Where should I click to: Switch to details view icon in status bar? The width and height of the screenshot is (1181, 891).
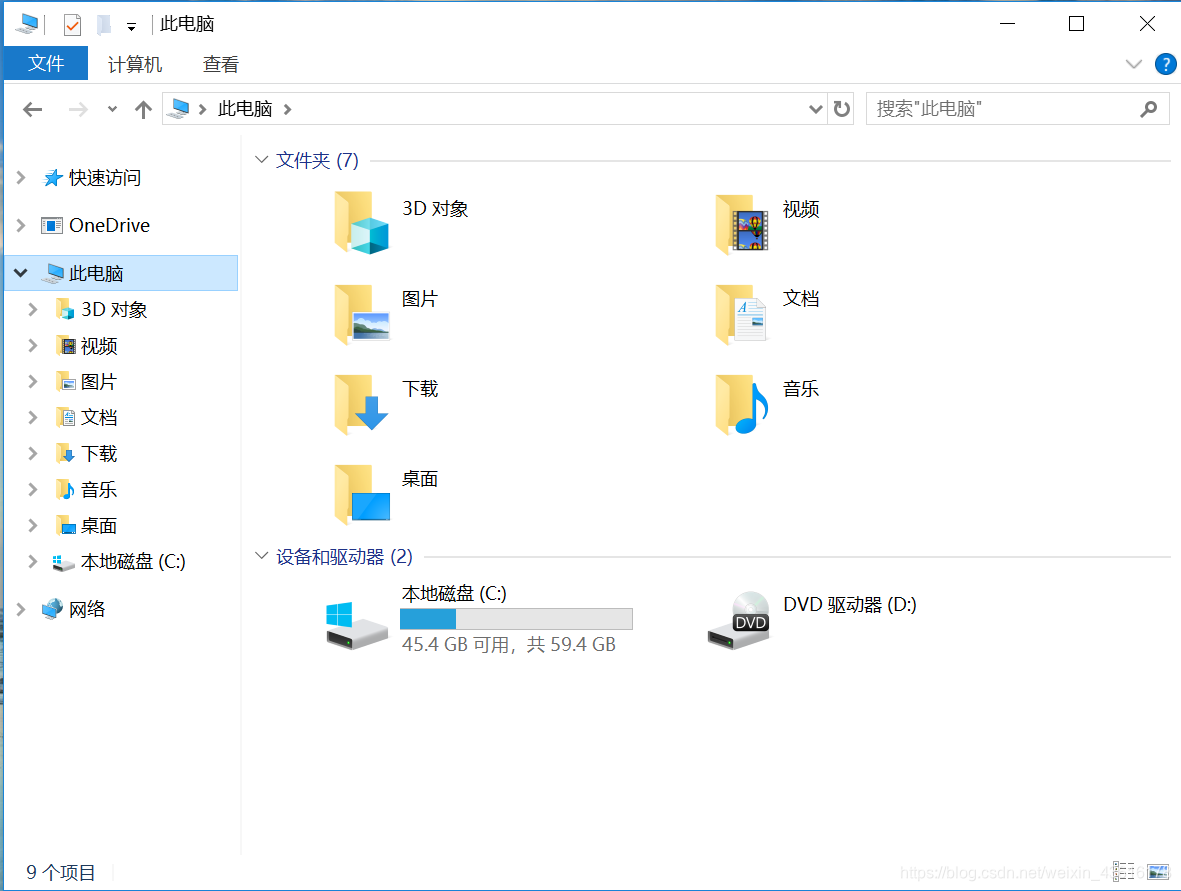[x=1124, y=871]
